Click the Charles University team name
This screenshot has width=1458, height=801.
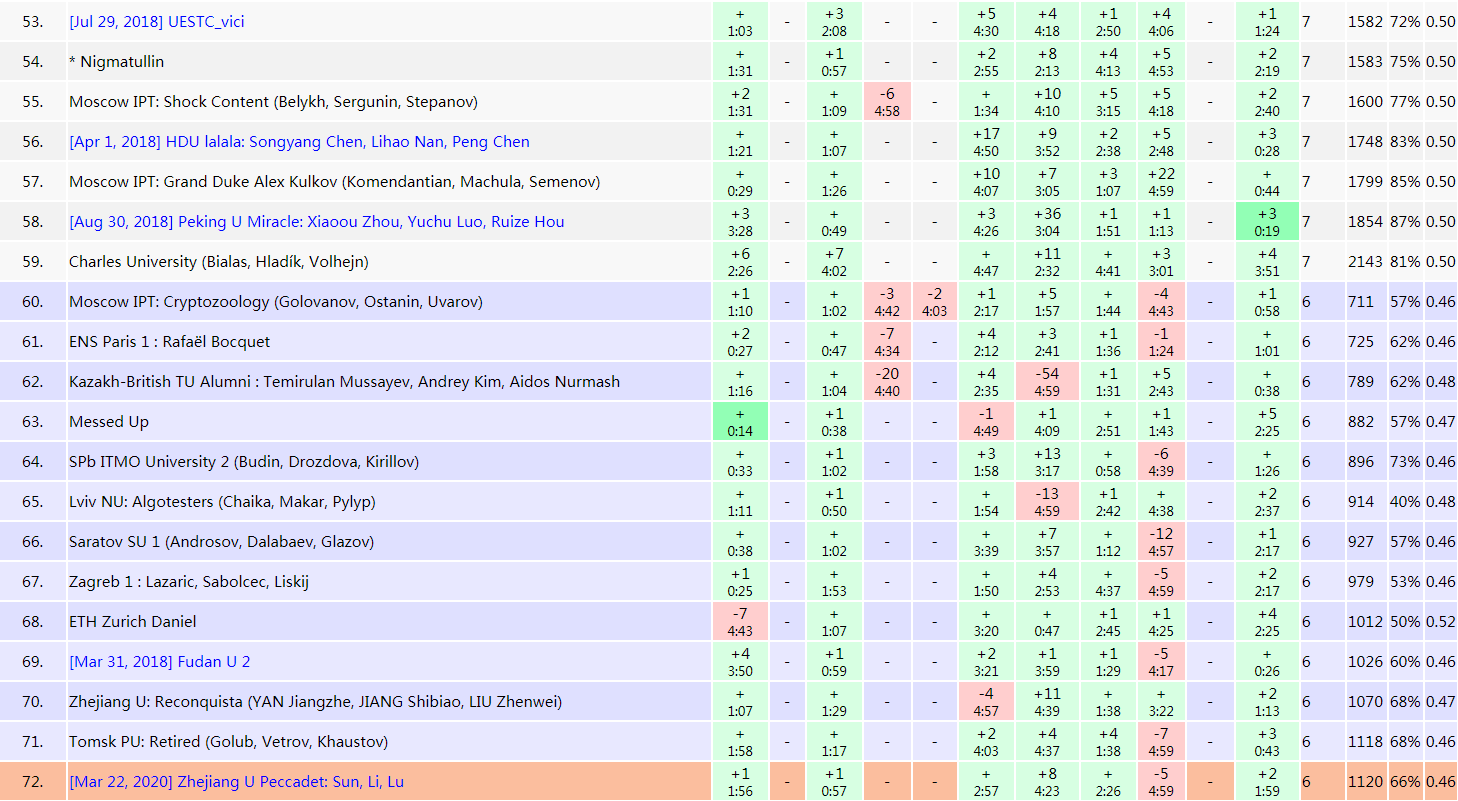(x=218, y=262)
